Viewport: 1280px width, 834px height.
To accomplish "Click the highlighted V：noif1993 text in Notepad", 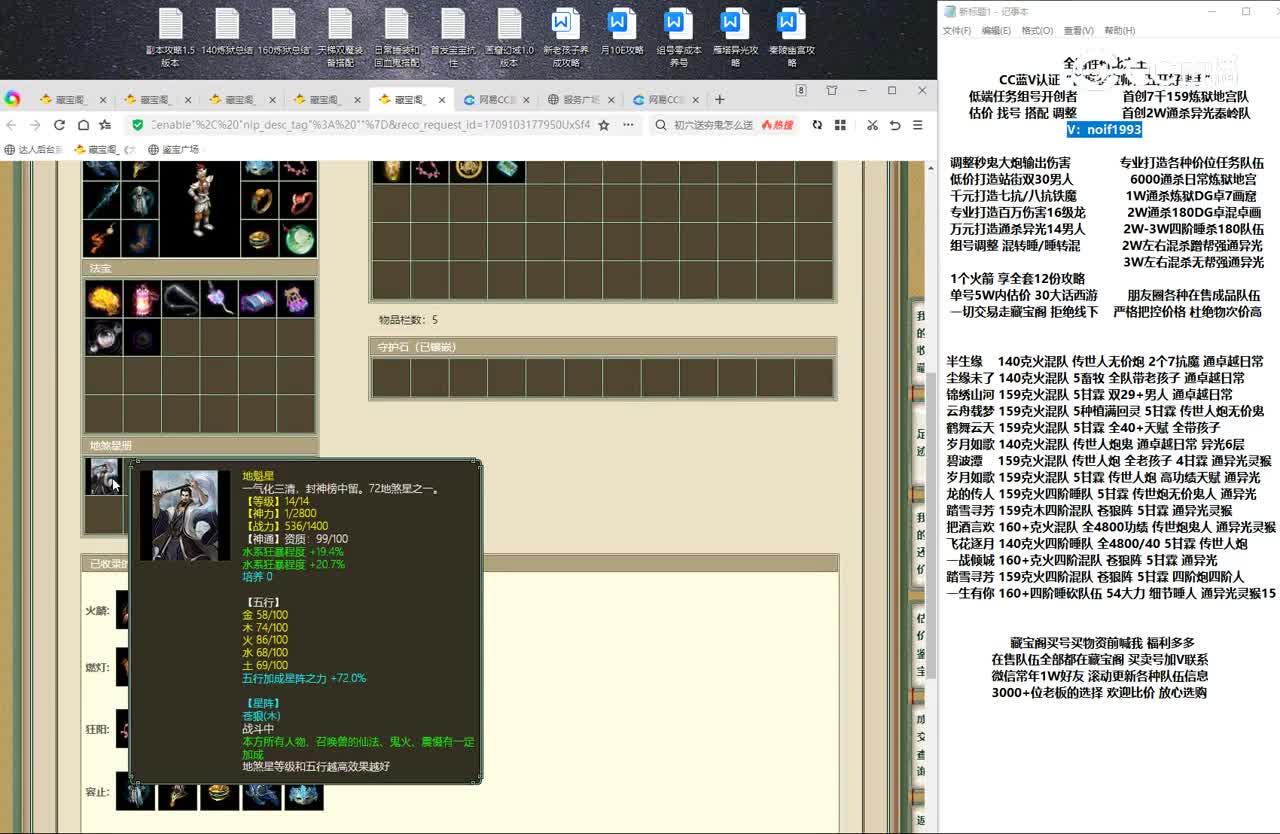I will point(1104,129).
